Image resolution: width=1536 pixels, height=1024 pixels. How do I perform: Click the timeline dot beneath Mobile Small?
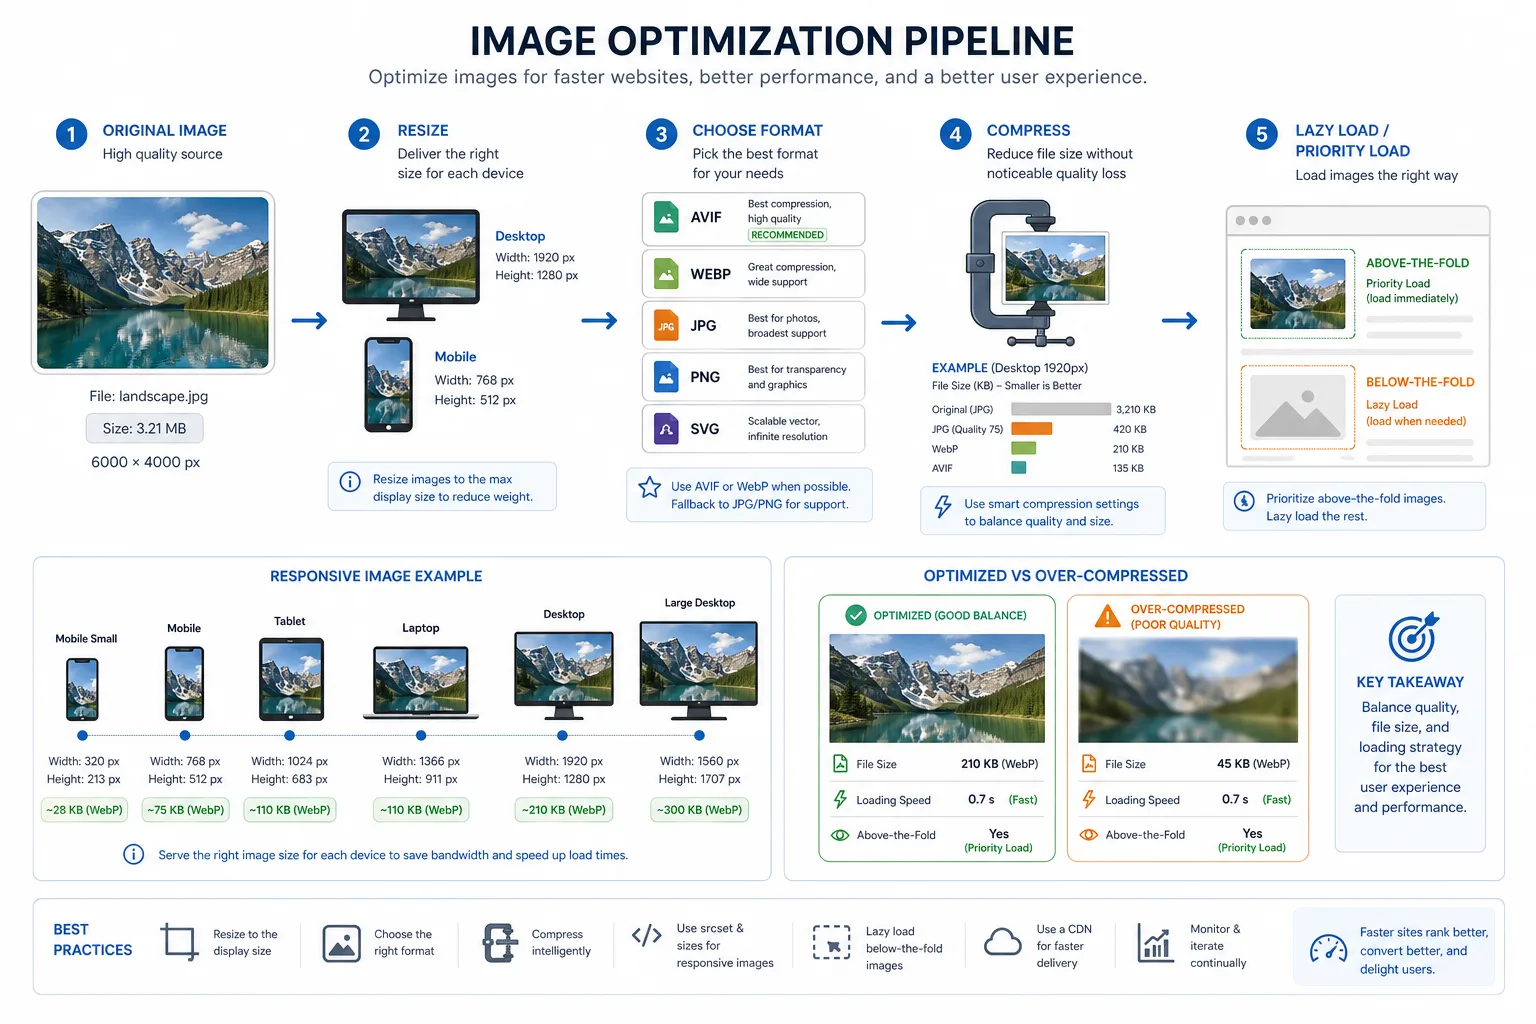coord(83,736)
